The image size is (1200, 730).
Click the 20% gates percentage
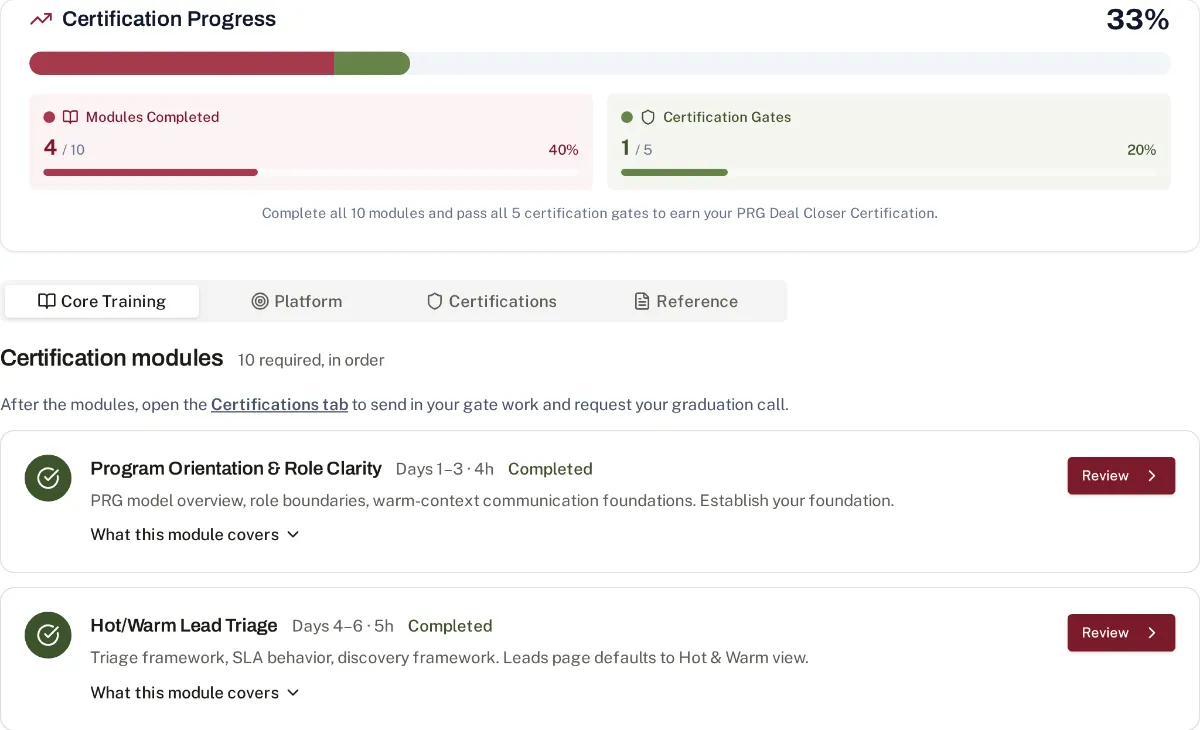point(1141,150)
